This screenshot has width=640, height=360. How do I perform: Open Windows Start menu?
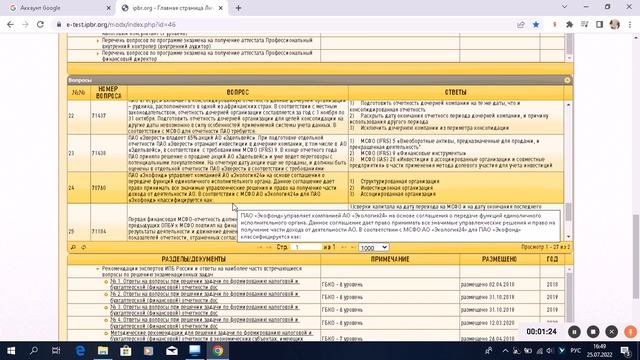pyautogui.click(x=11, y=351)
